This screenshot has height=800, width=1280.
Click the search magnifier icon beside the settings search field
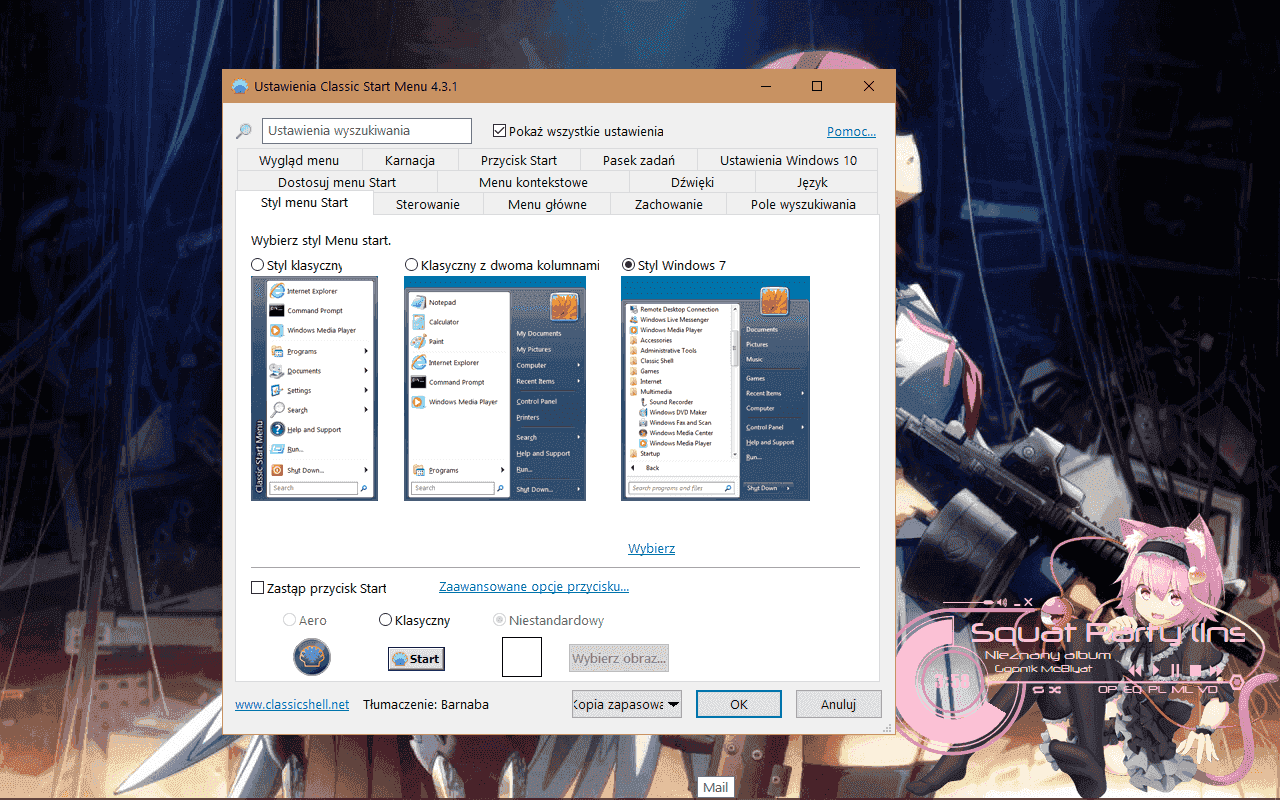tap(243, 131)
